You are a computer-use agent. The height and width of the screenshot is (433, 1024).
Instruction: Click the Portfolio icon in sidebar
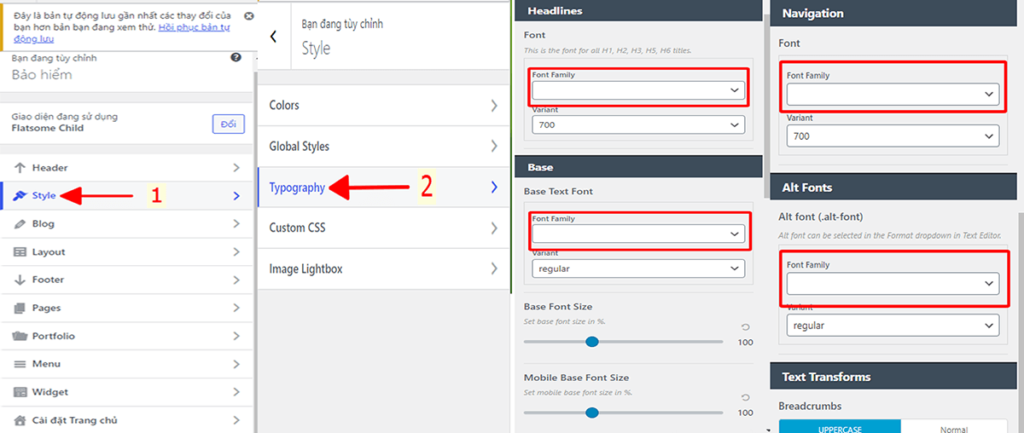20,336
